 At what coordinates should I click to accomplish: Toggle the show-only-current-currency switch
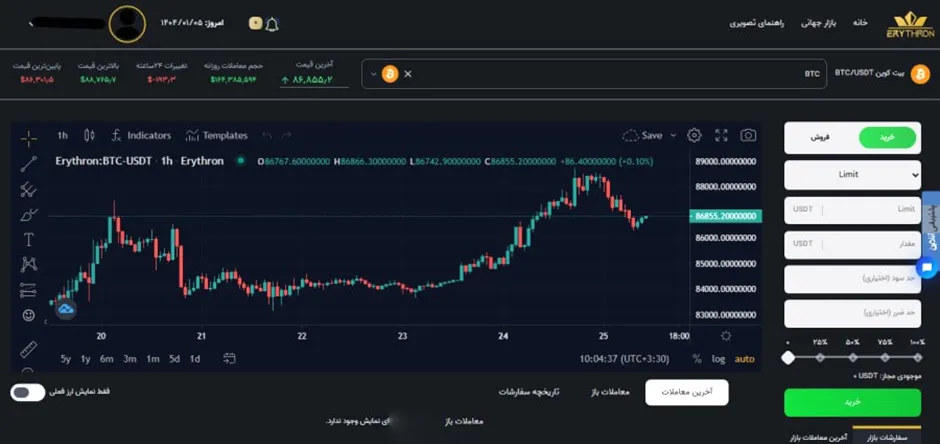pyautogui.click(x=28, y=392)
